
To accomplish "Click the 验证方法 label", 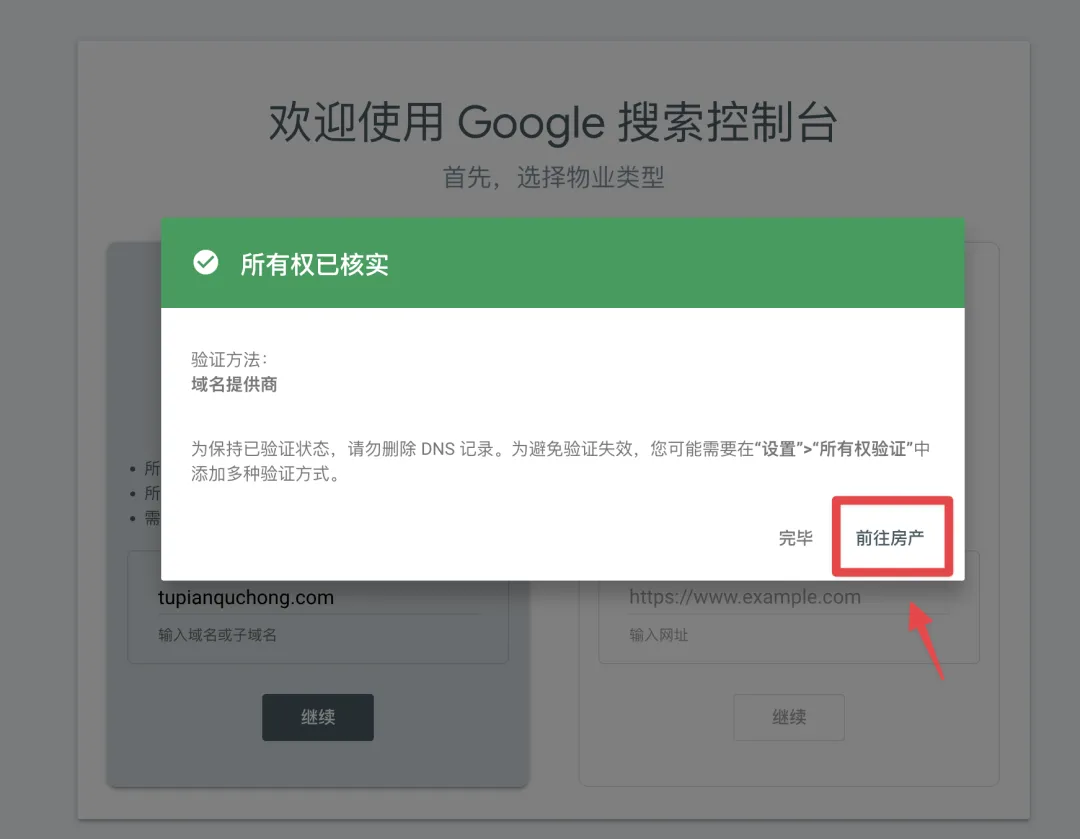I will click(229, 360).
